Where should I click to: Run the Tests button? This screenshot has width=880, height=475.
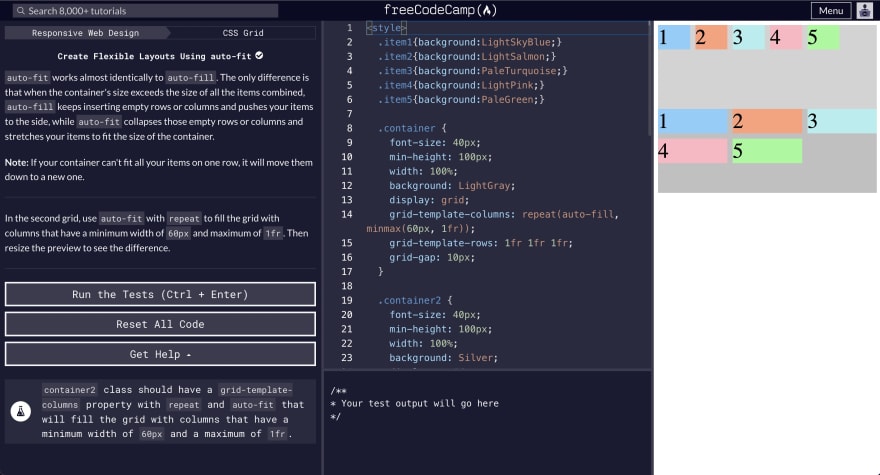[160, 294]
